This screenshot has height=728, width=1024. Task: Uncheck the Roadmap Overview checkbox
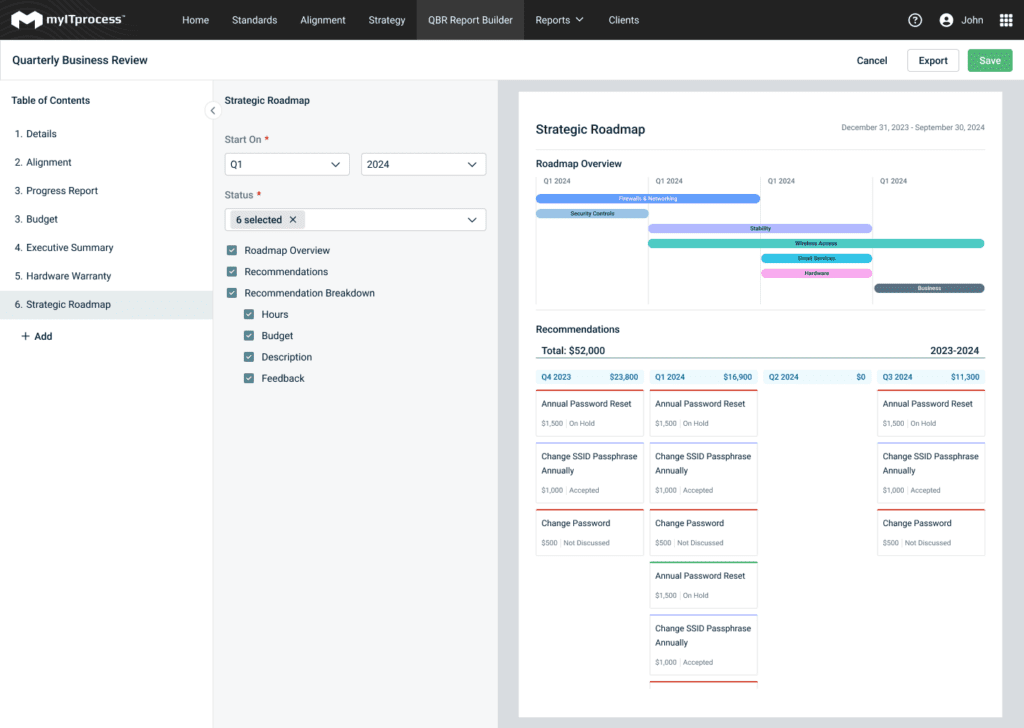coord(232,251)
